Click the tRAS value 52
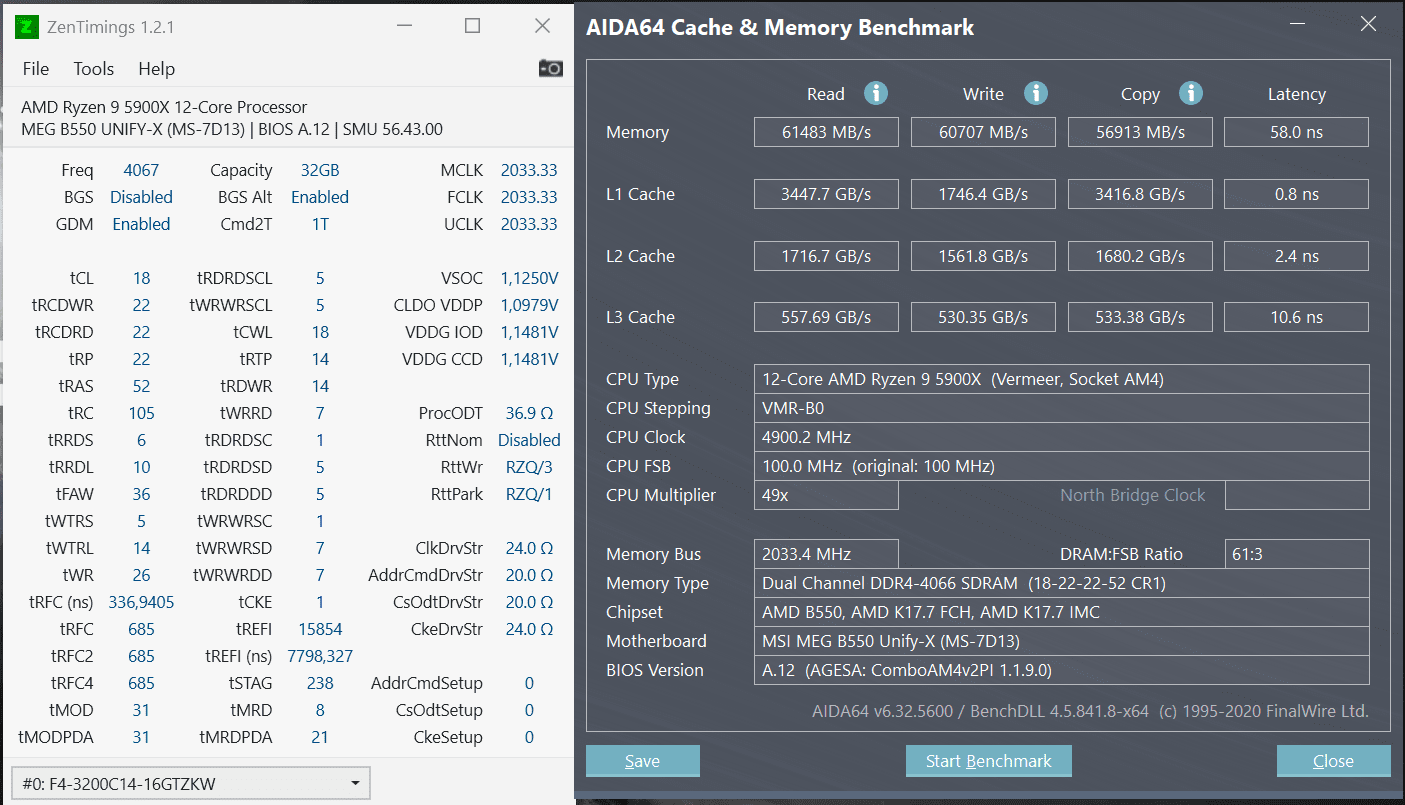Viewport: 1405px width, 805px height. coord(141,386)
